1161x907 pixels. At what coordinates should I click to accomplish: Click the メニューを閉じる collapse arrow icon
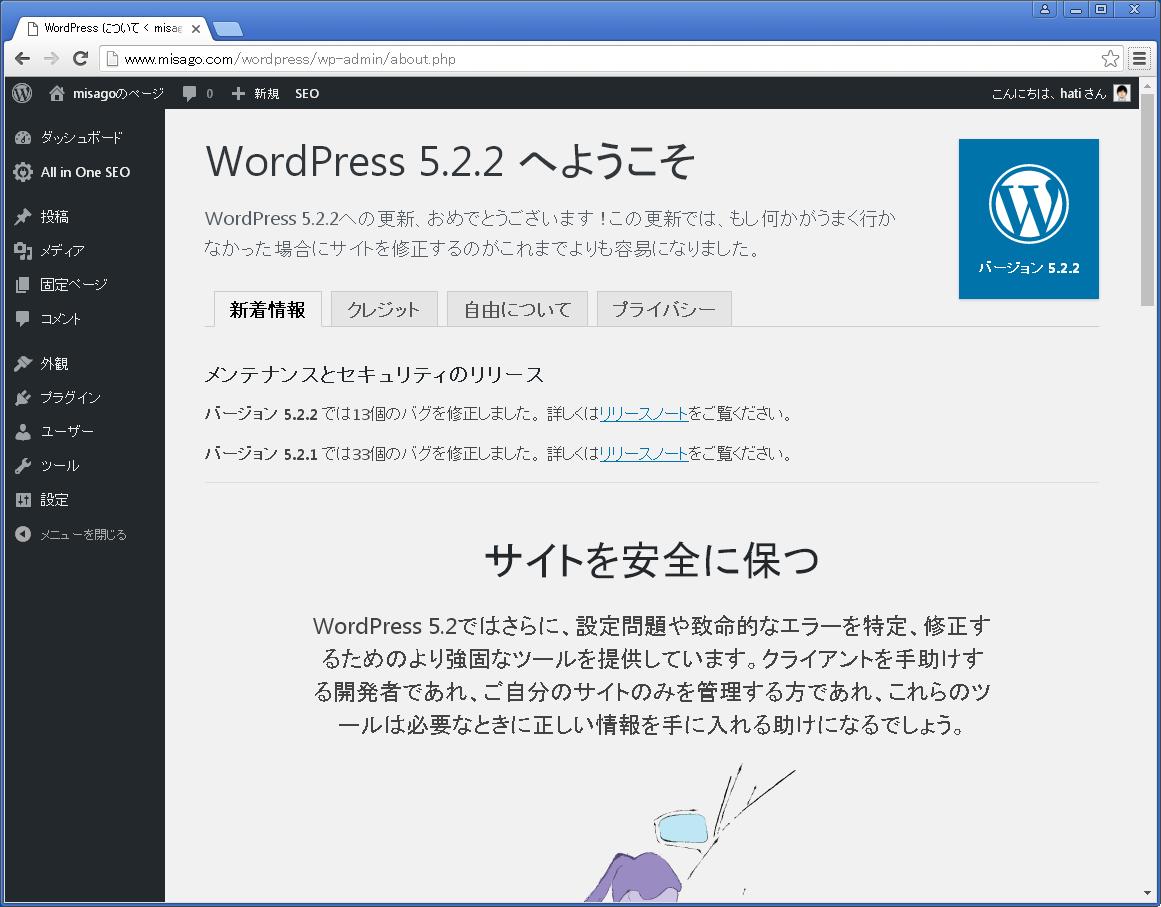coord(23,534)
